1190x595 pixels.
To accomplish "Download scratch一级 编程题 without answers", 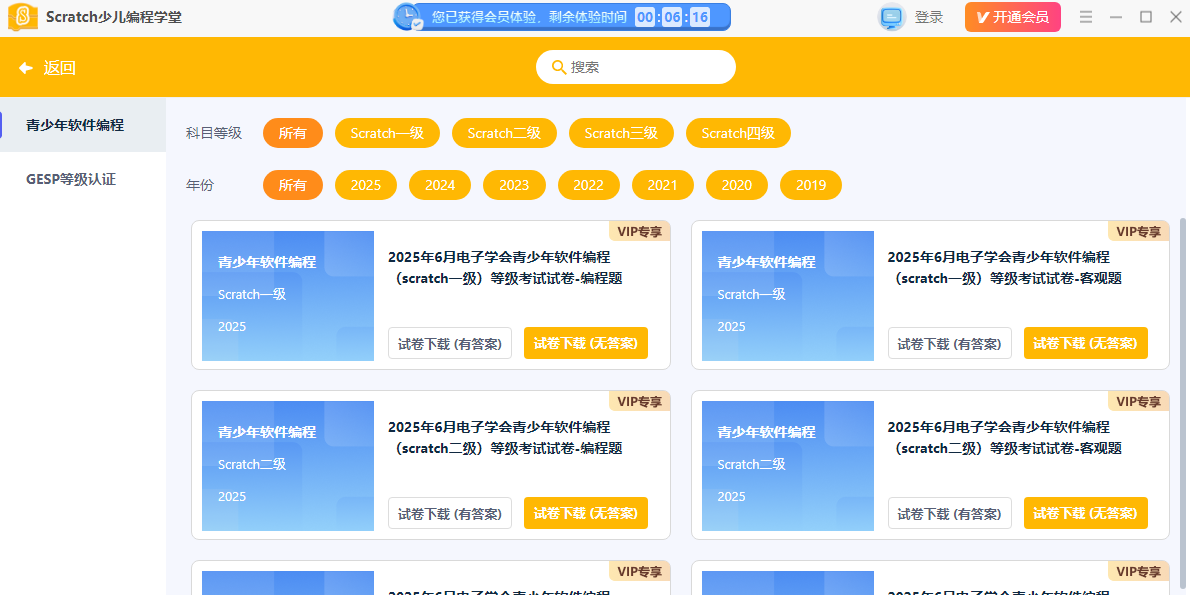I will (x=586, y=343).
